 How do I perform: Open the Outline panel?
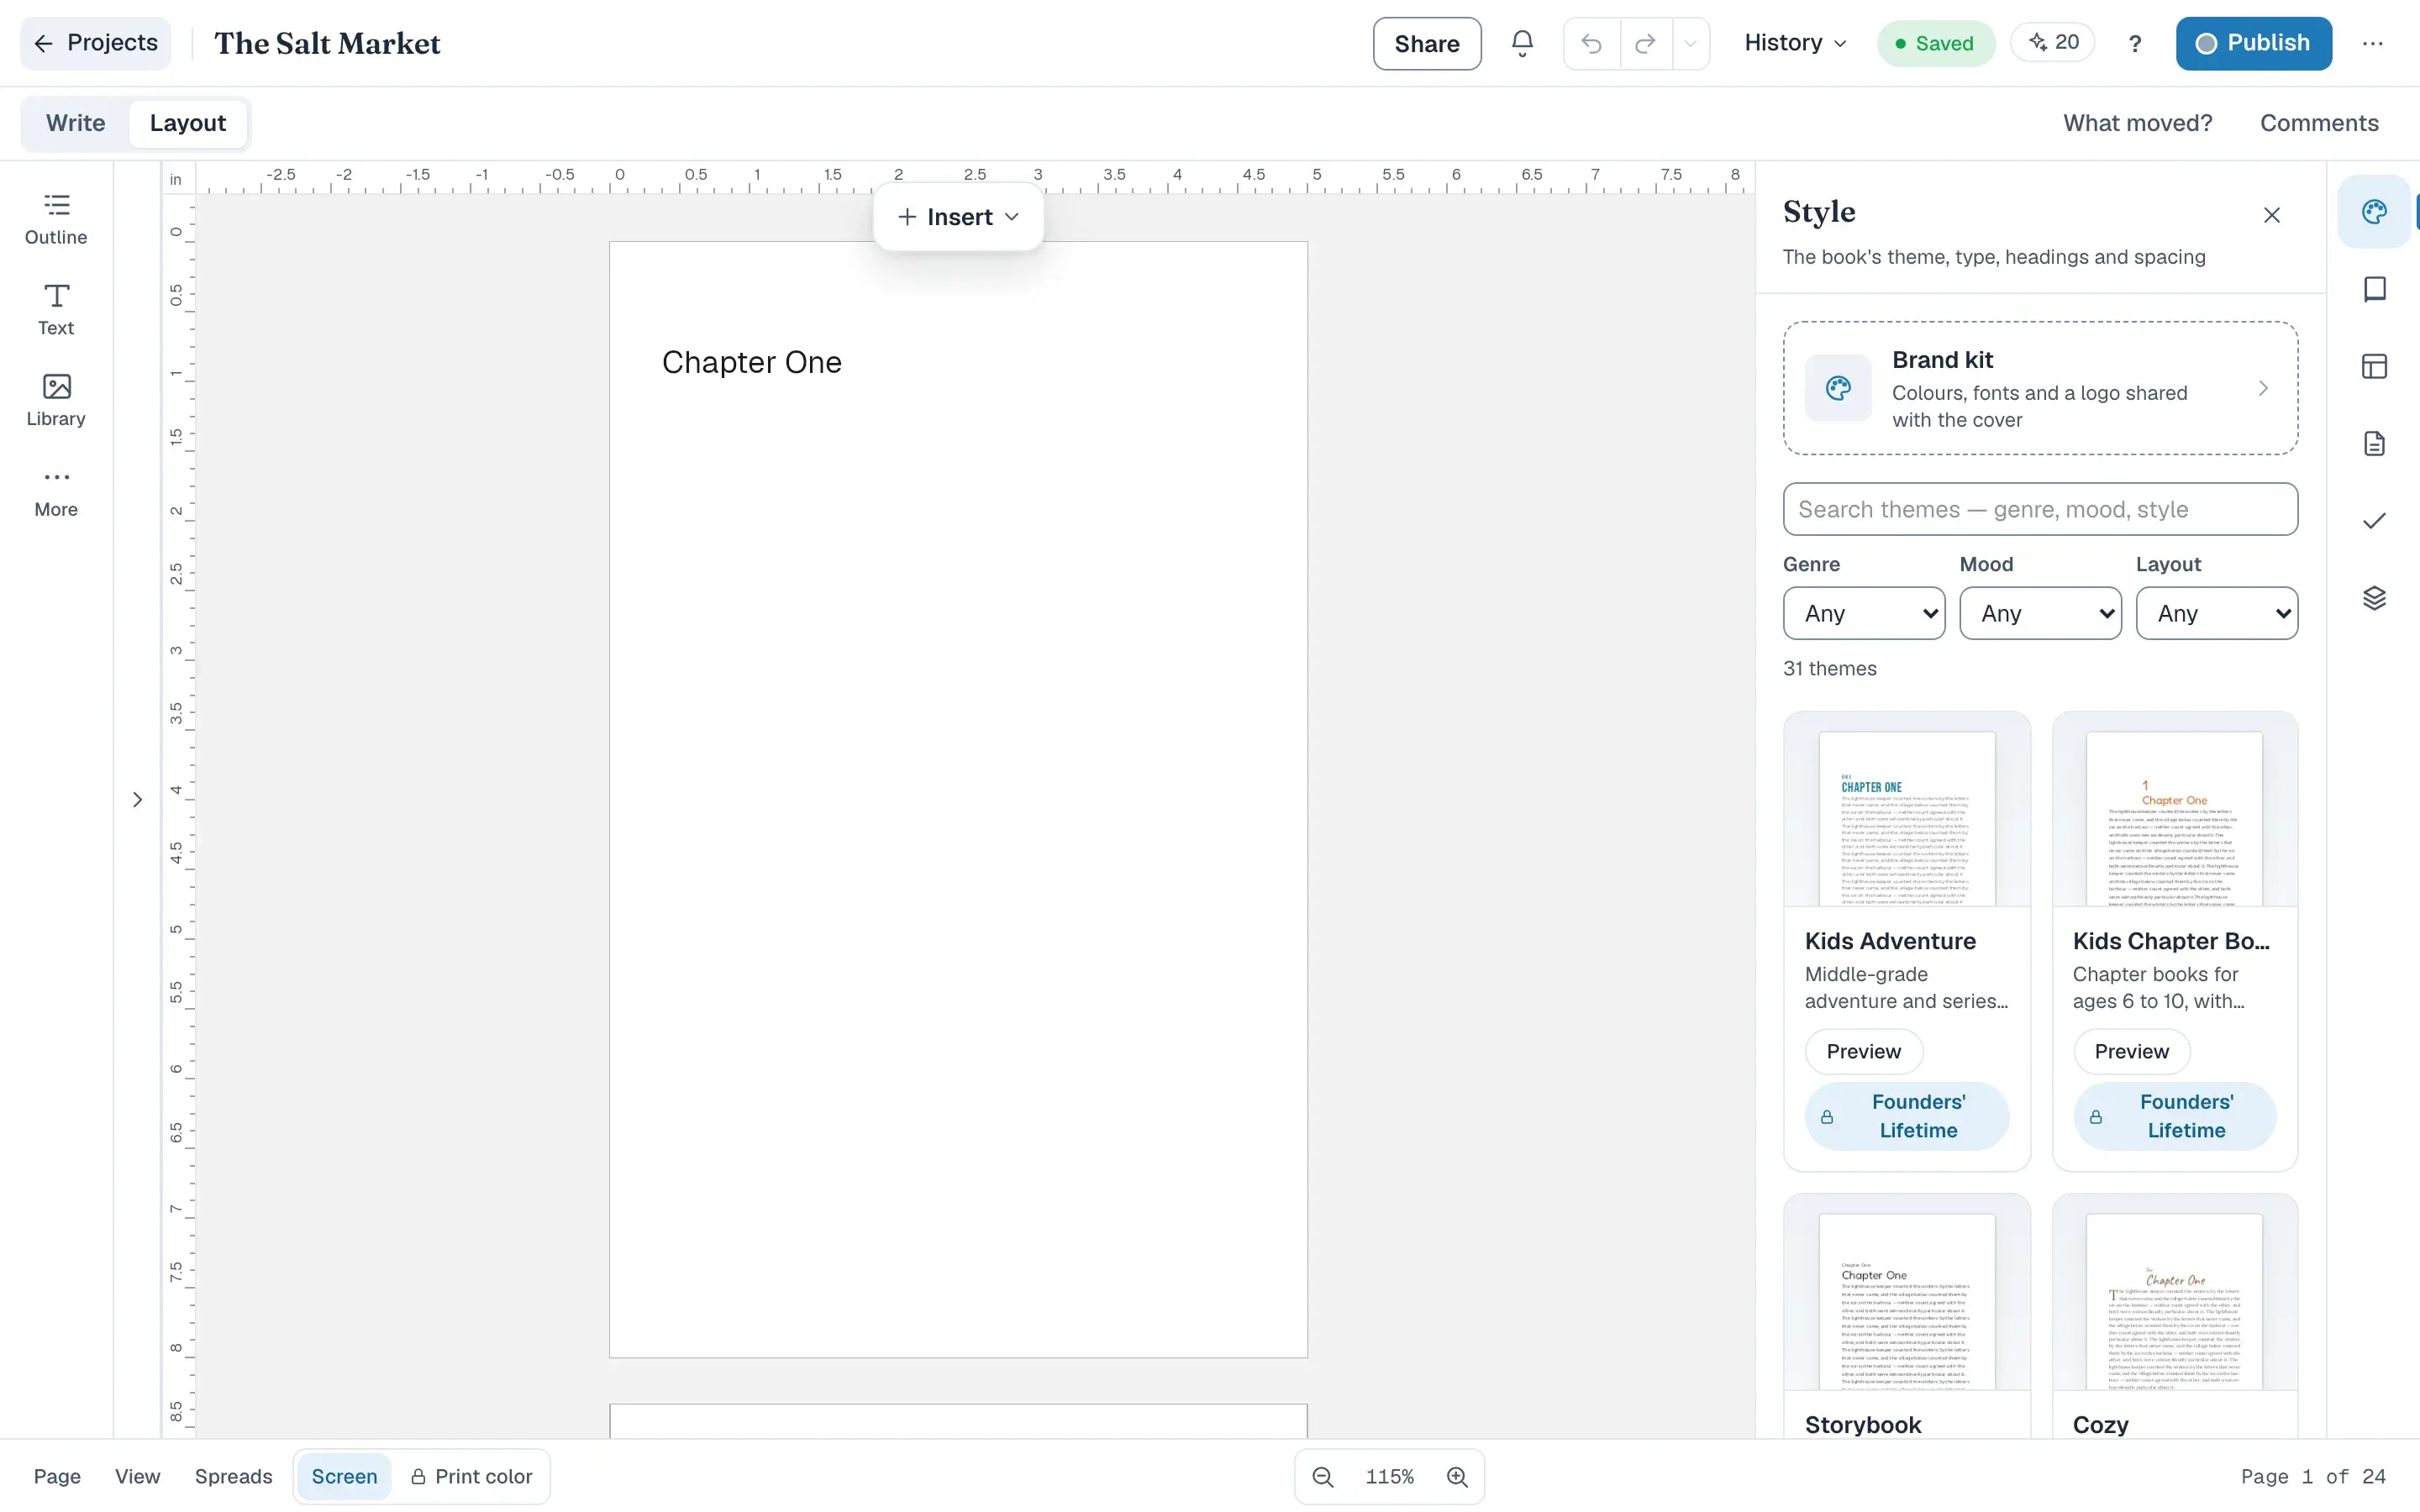[x=56, y=219]
